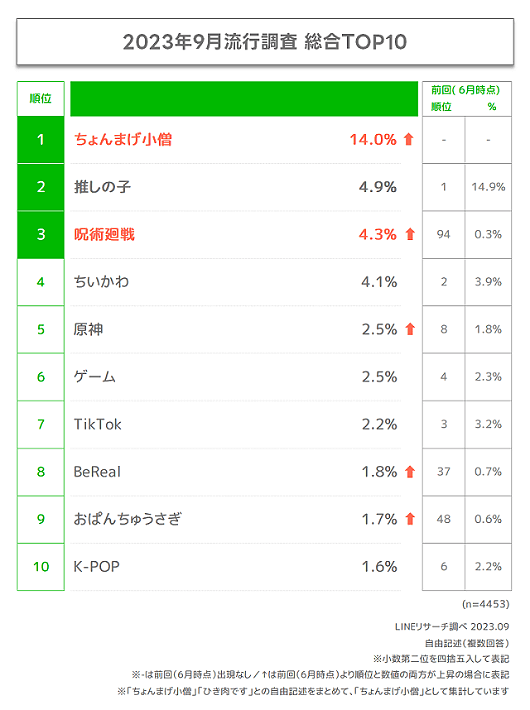Click the title 2023年9月流行調査 総合TOP10
530x710 pixels.
click(x=265, y=42)
